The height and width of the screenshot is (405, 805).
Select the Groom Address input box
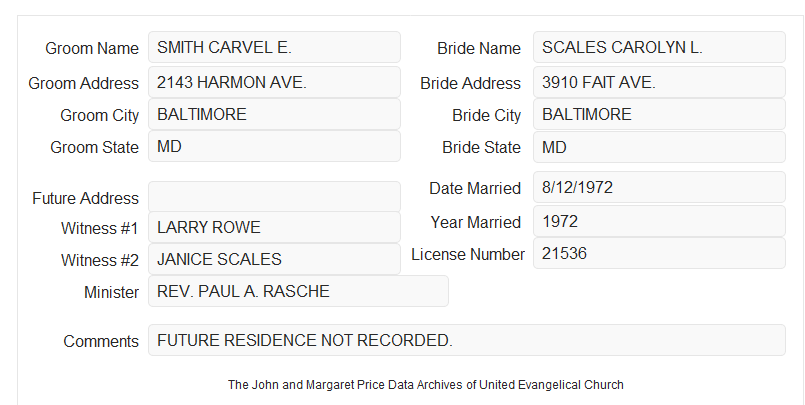click(274, 82)
